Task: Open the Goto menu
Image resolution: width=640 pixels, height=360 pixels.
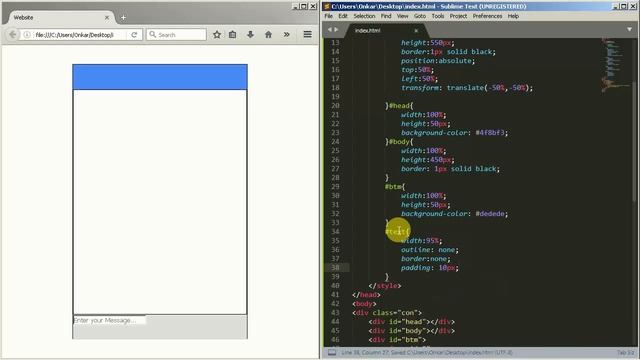Action: [x=420, y=16]
